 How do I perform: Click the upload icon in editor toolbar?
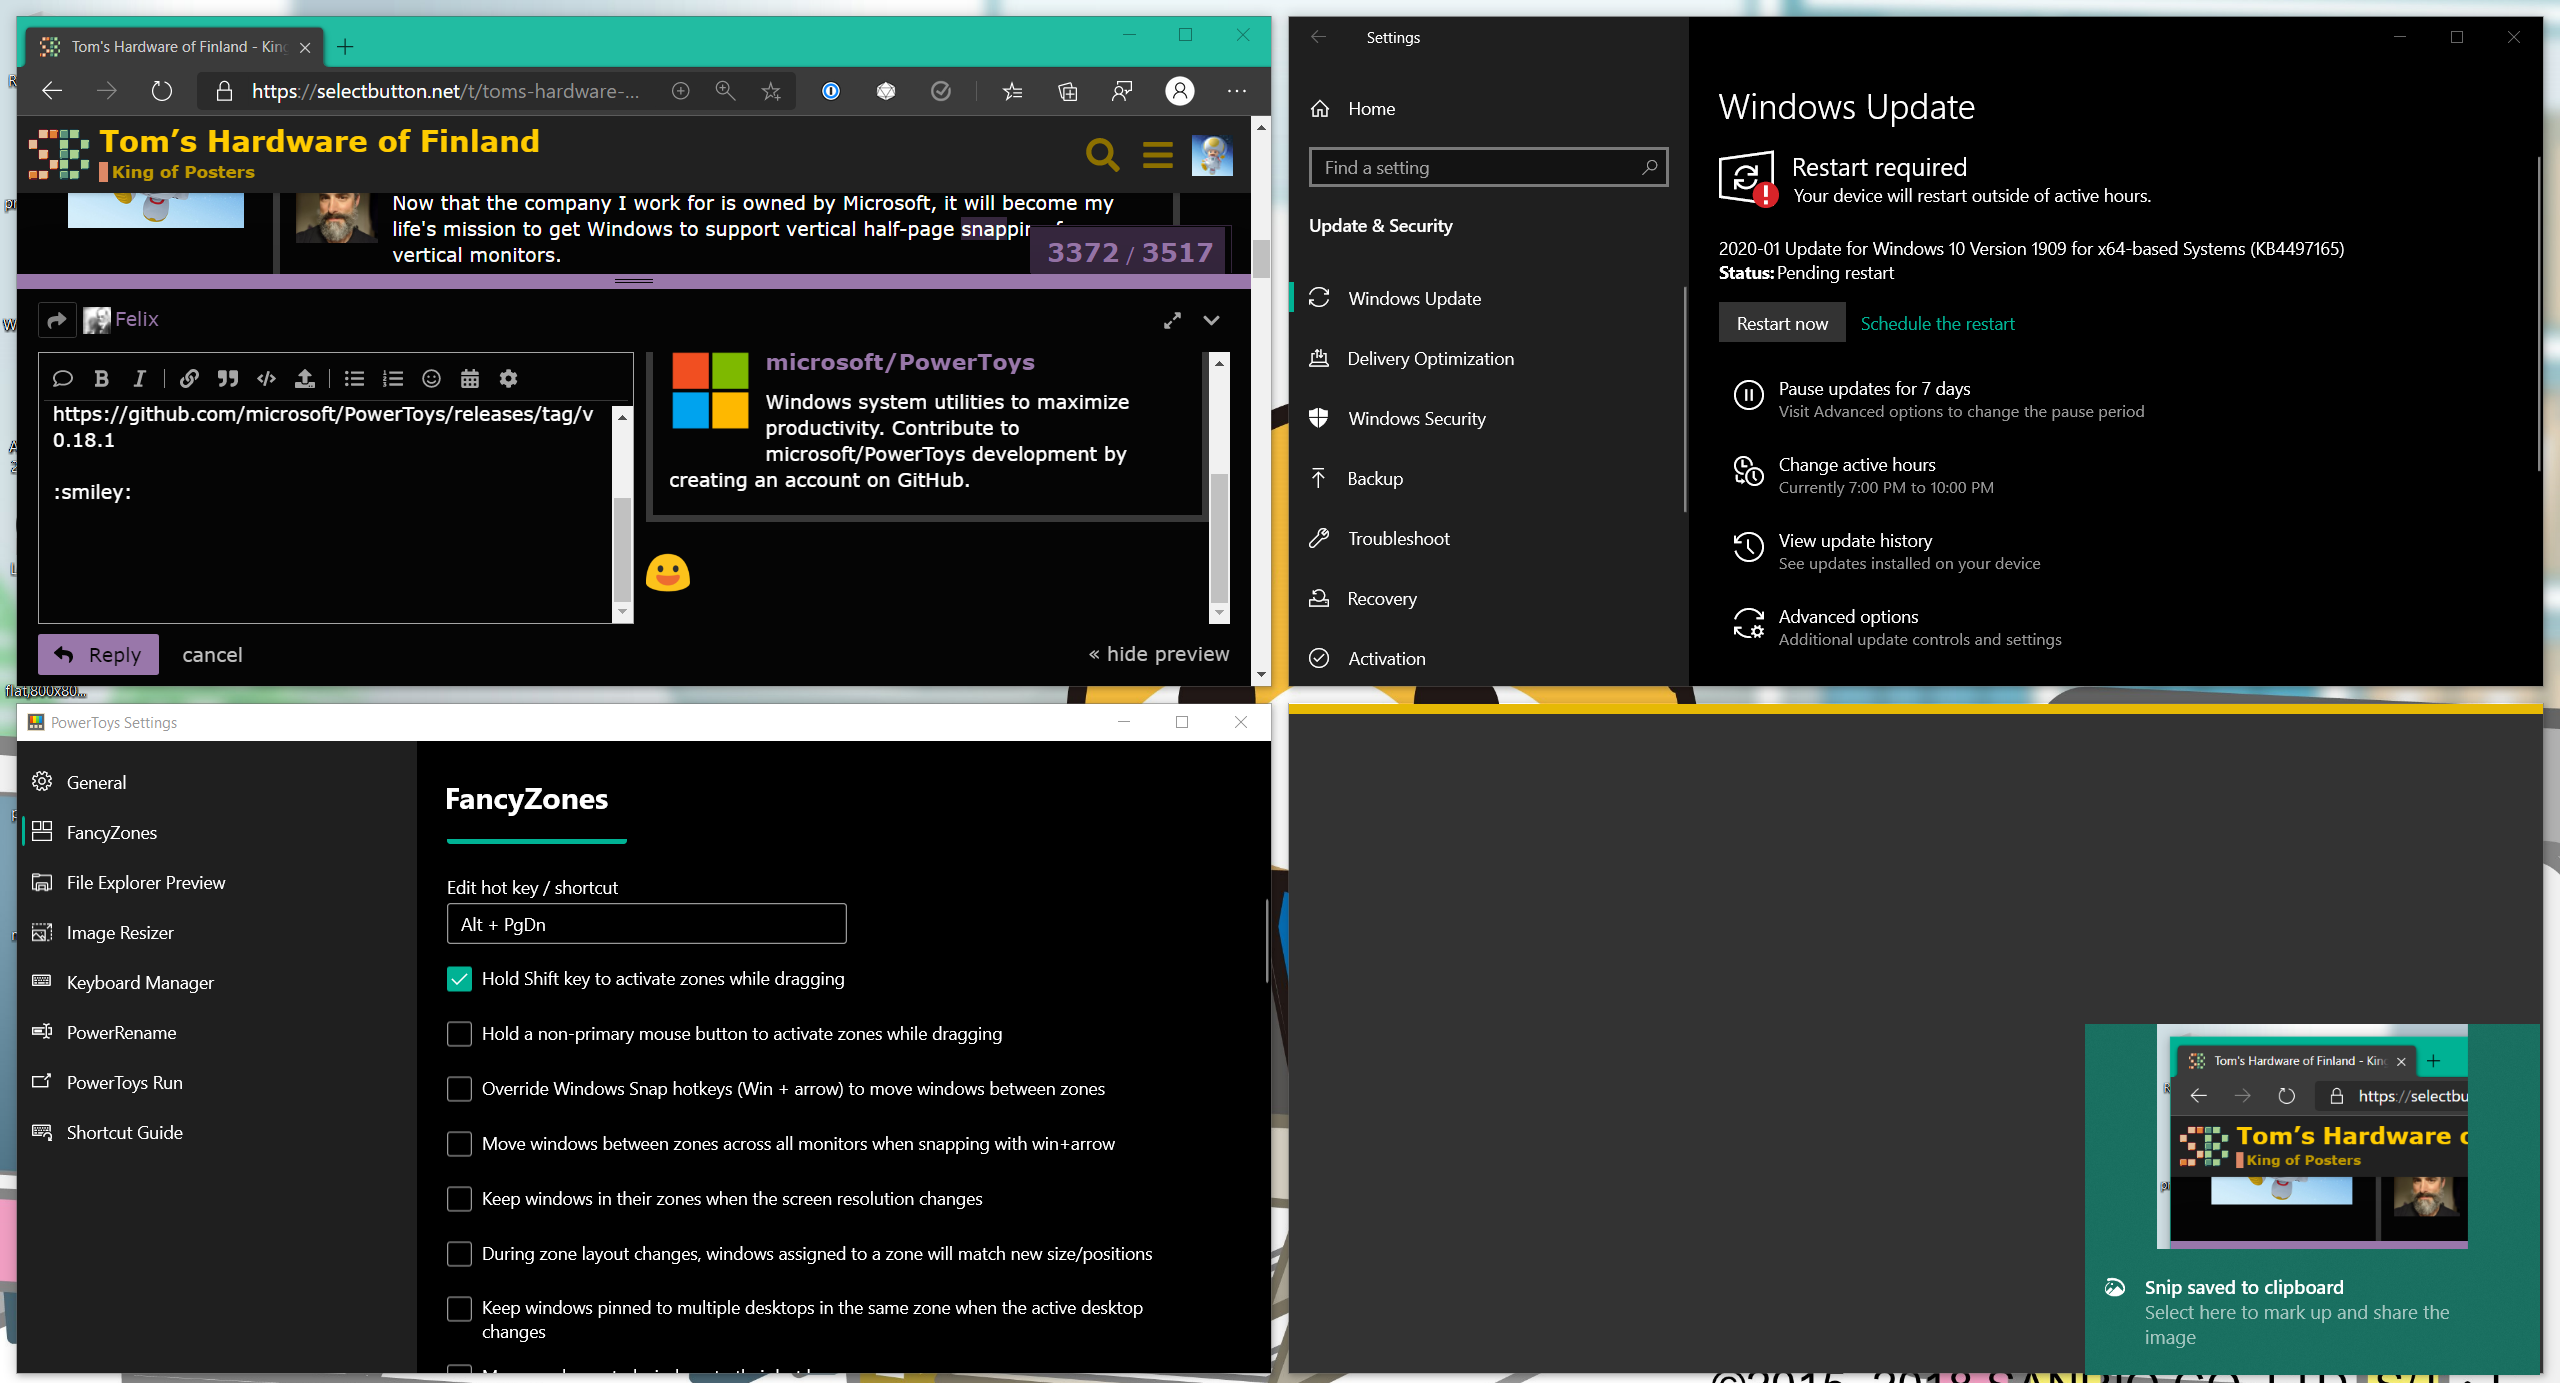pyautogui.click(x=305, y=379)
